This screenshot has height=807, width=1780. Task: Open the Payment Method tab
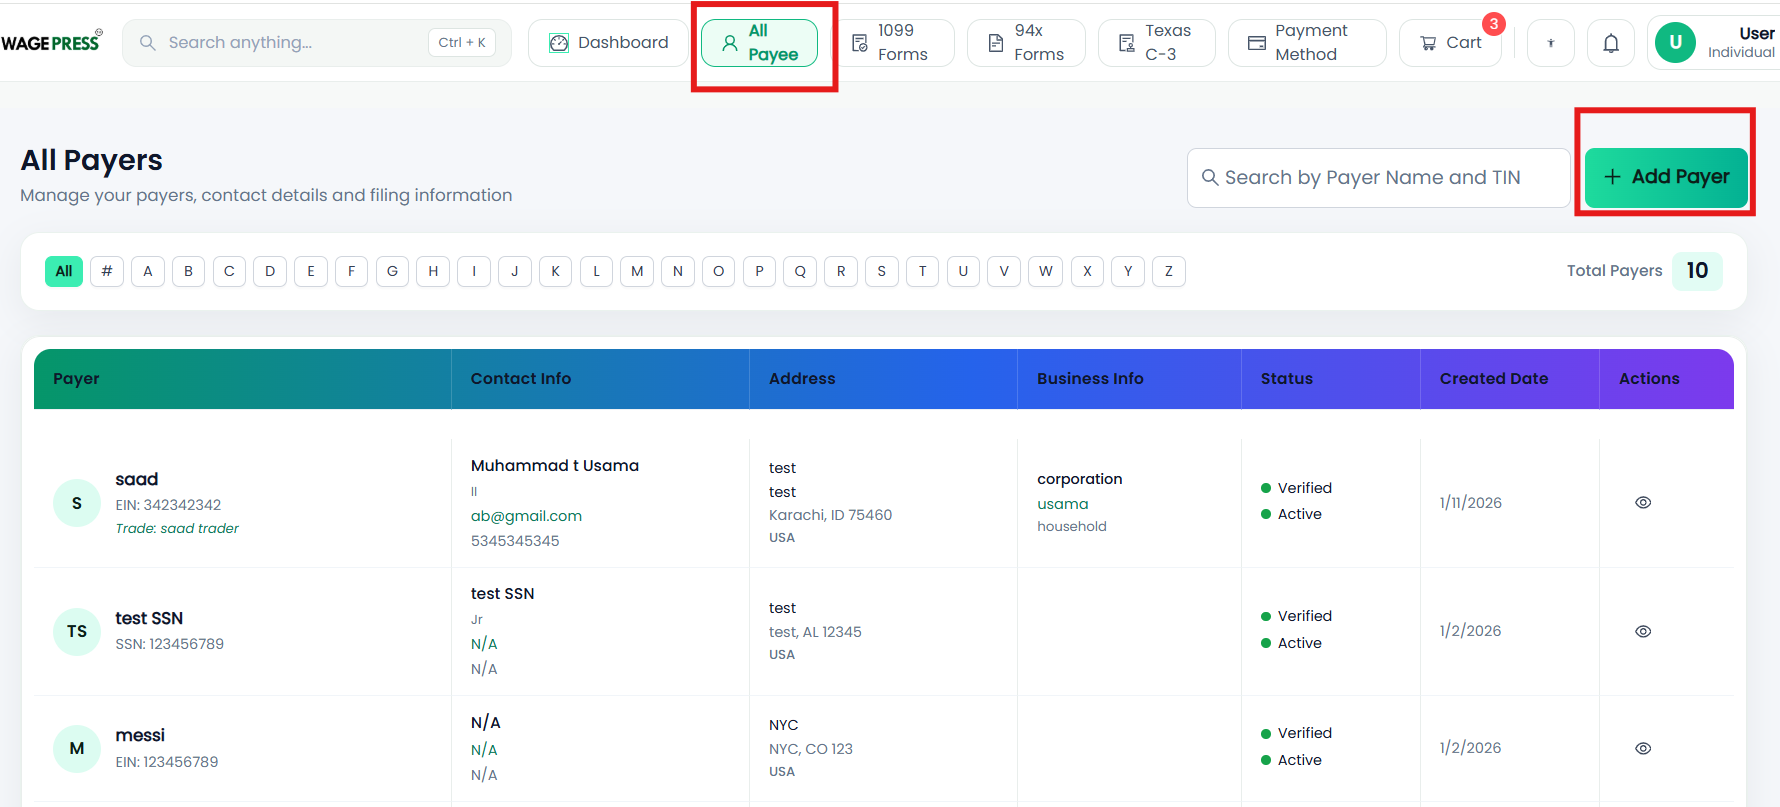coord(1307,43)
